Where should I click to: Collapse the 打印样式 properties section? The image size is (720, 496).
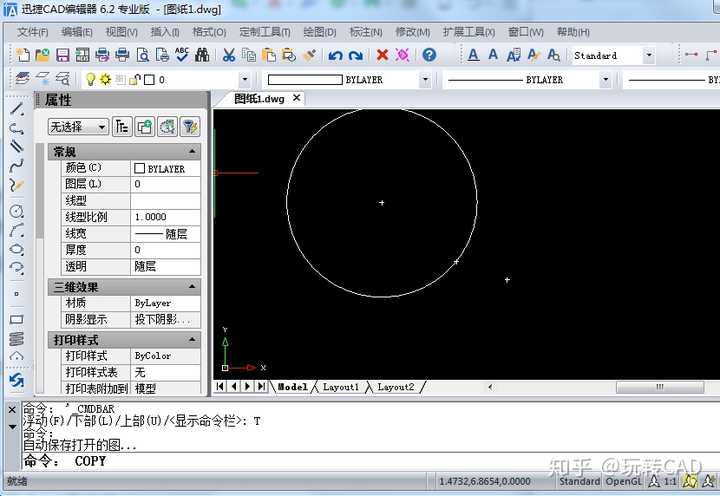(192, 339)
